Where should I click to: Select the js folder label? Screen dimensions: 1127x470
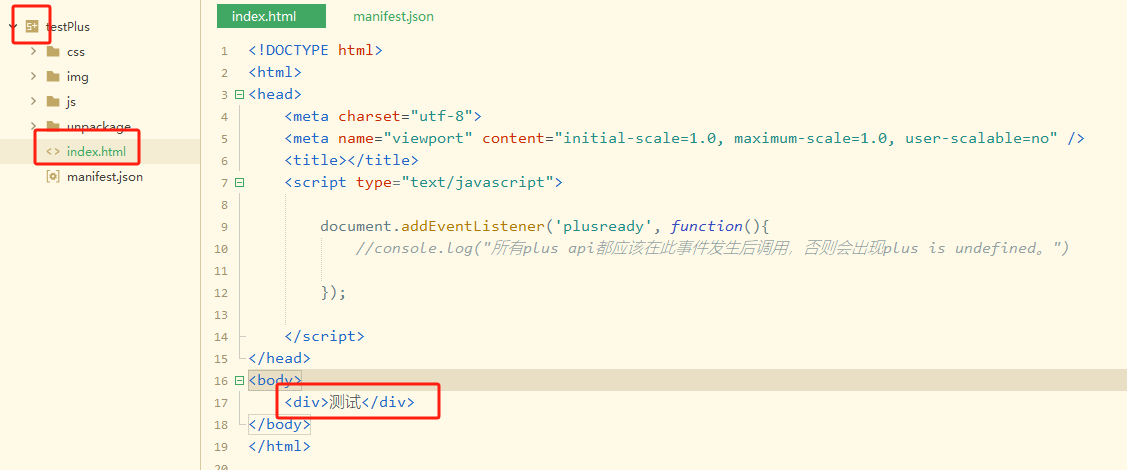71,102
